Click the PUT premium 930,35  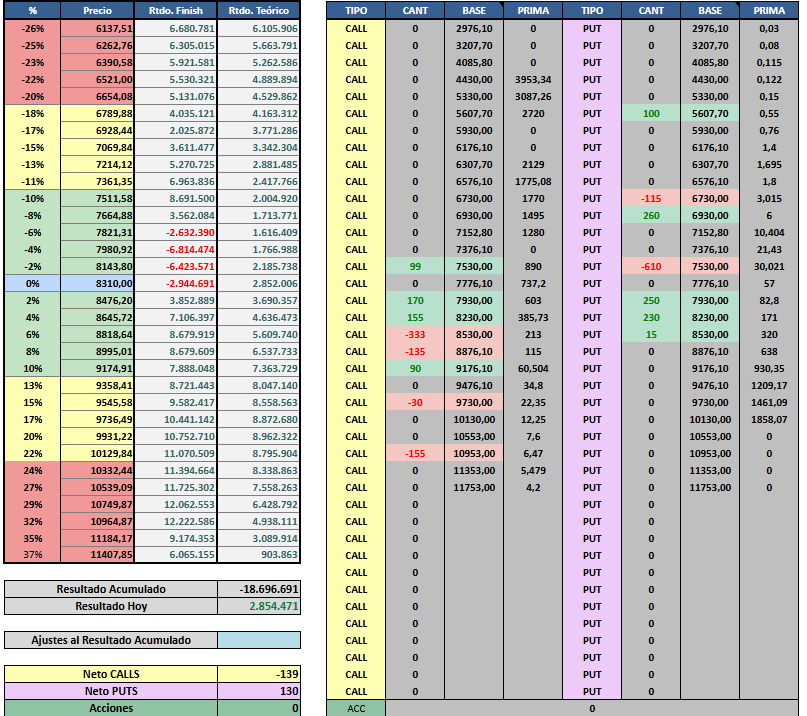[769, 369]
